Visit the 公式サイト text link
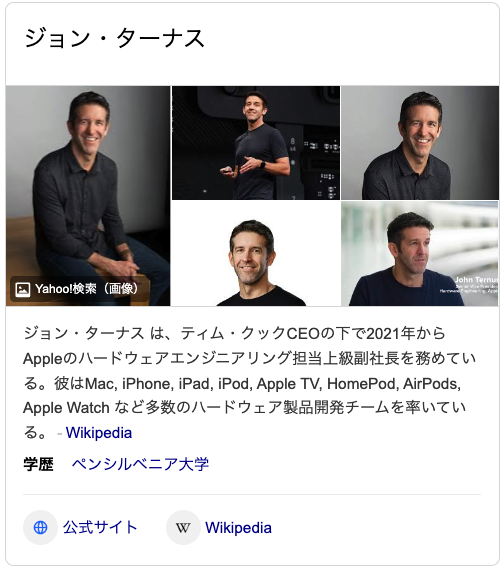The image size is (504, 570). [100, 527]
